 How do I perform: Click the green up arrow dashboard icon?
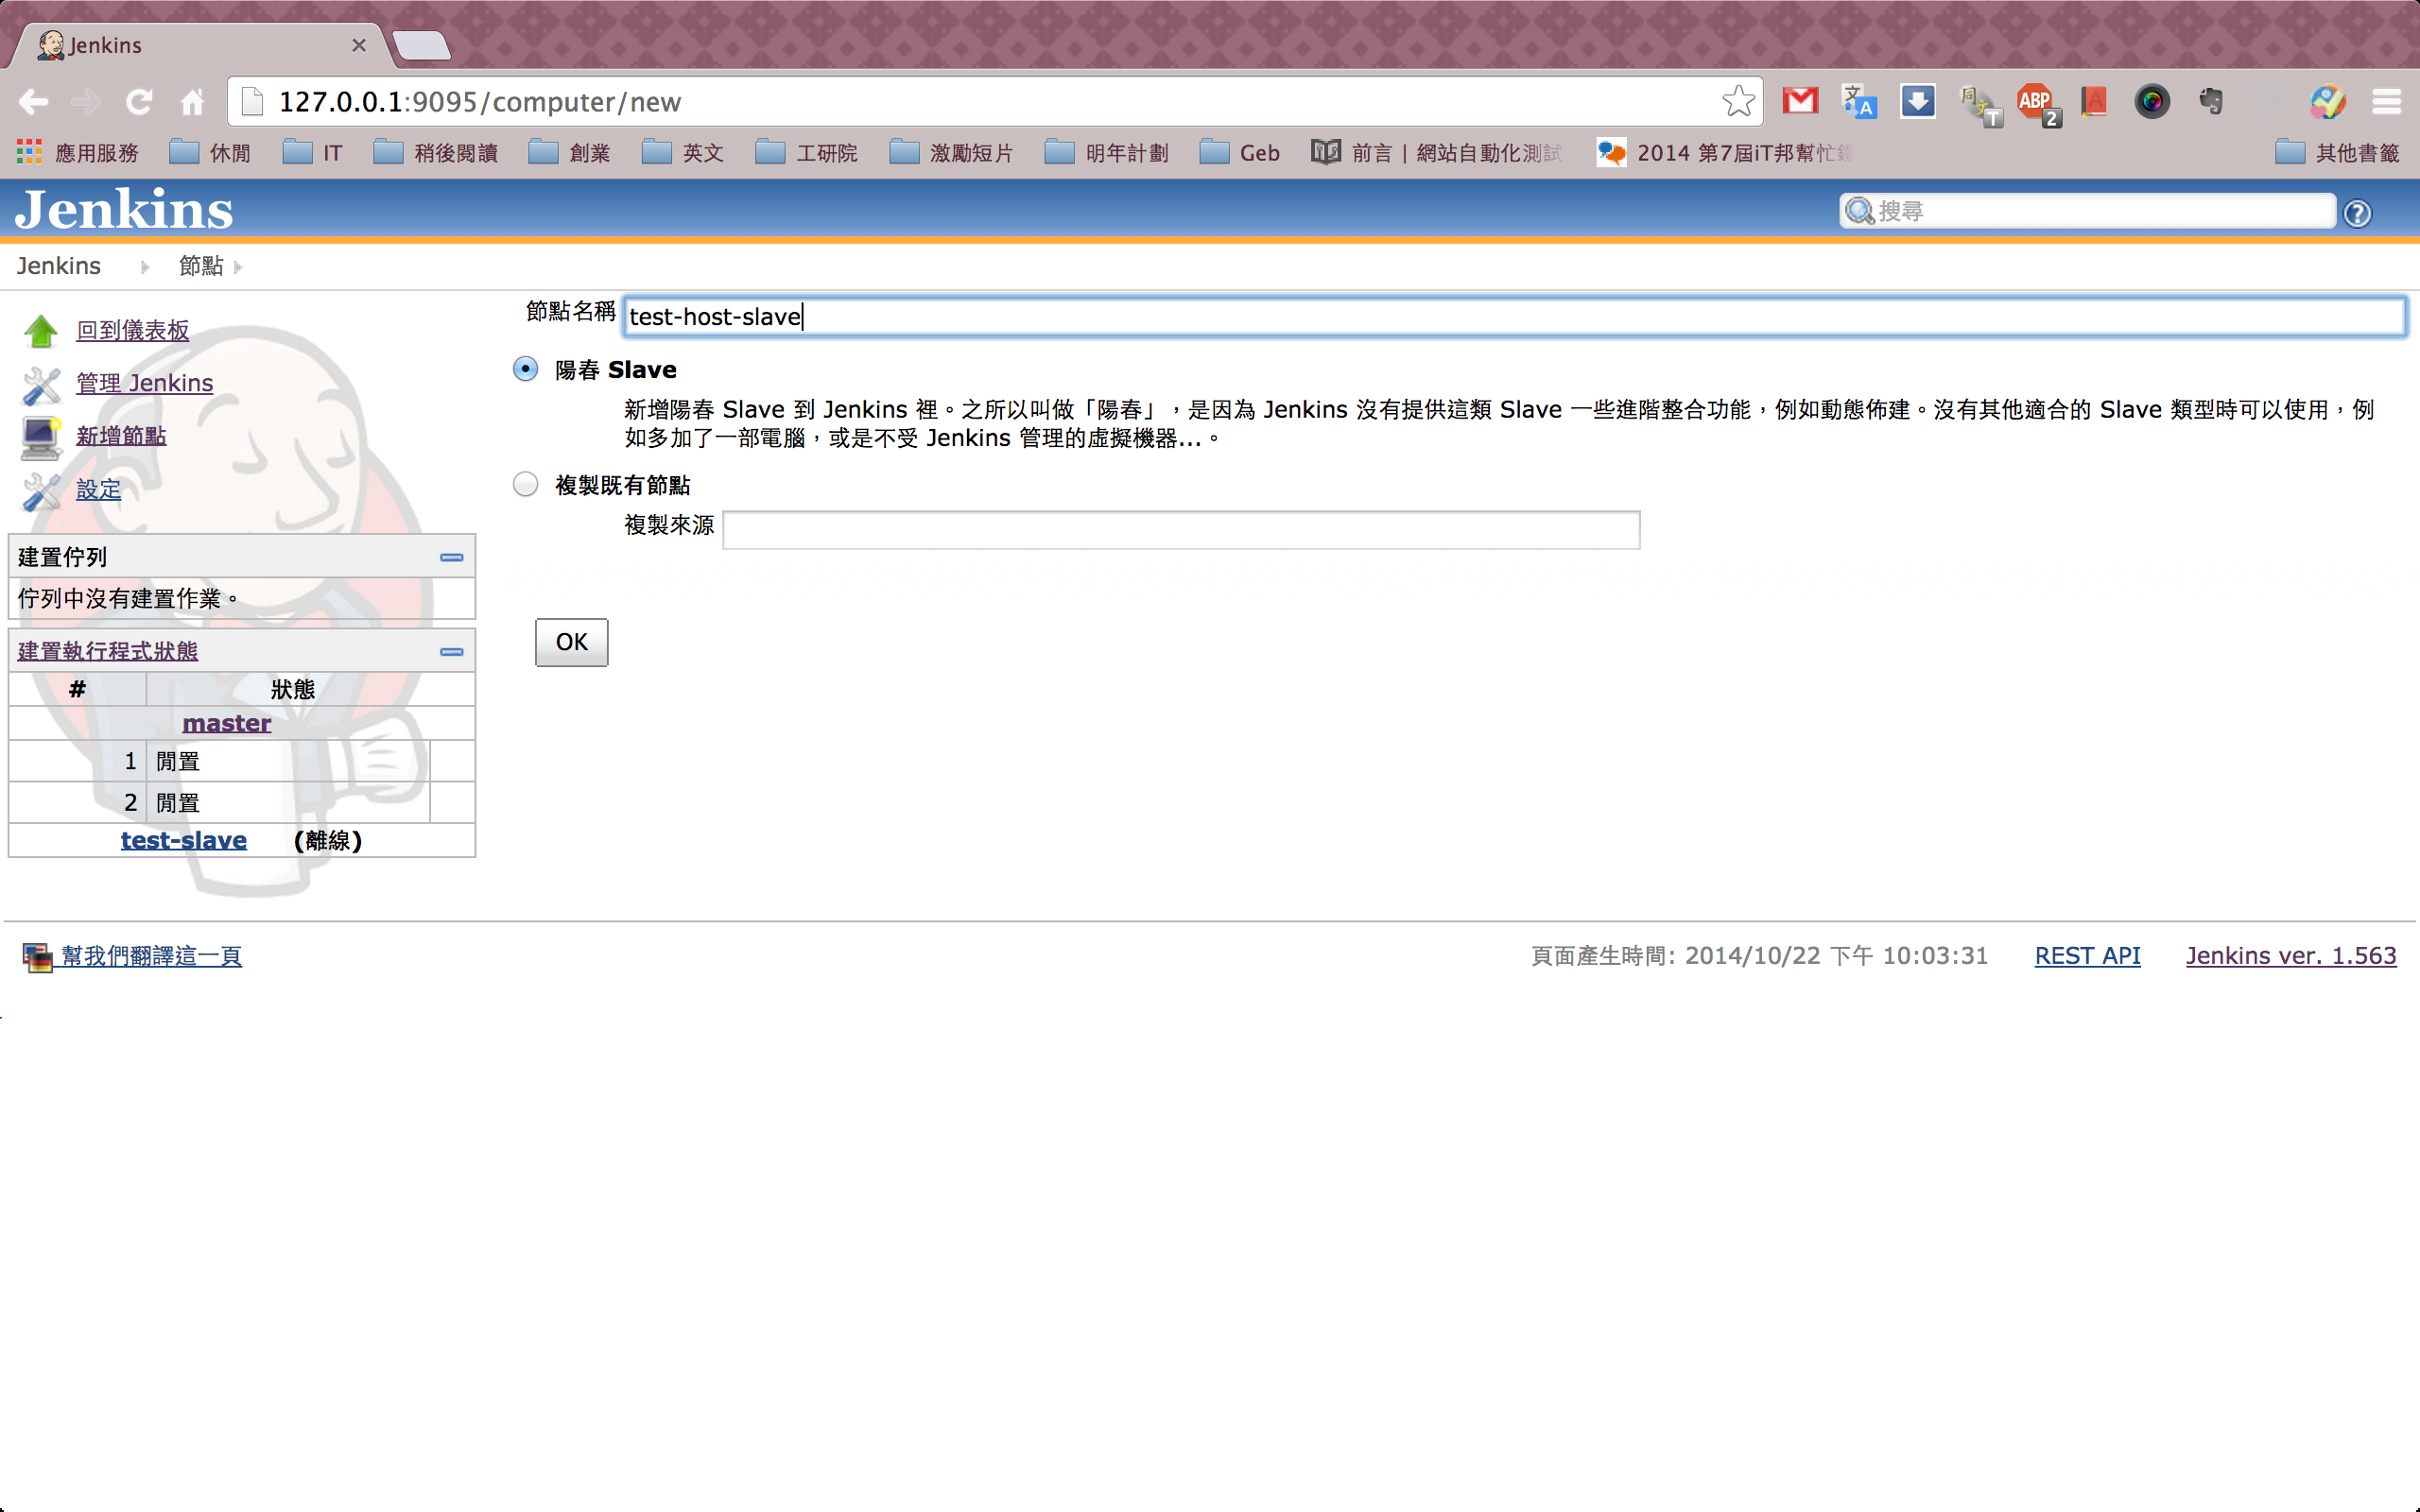(x=41, y=331)
